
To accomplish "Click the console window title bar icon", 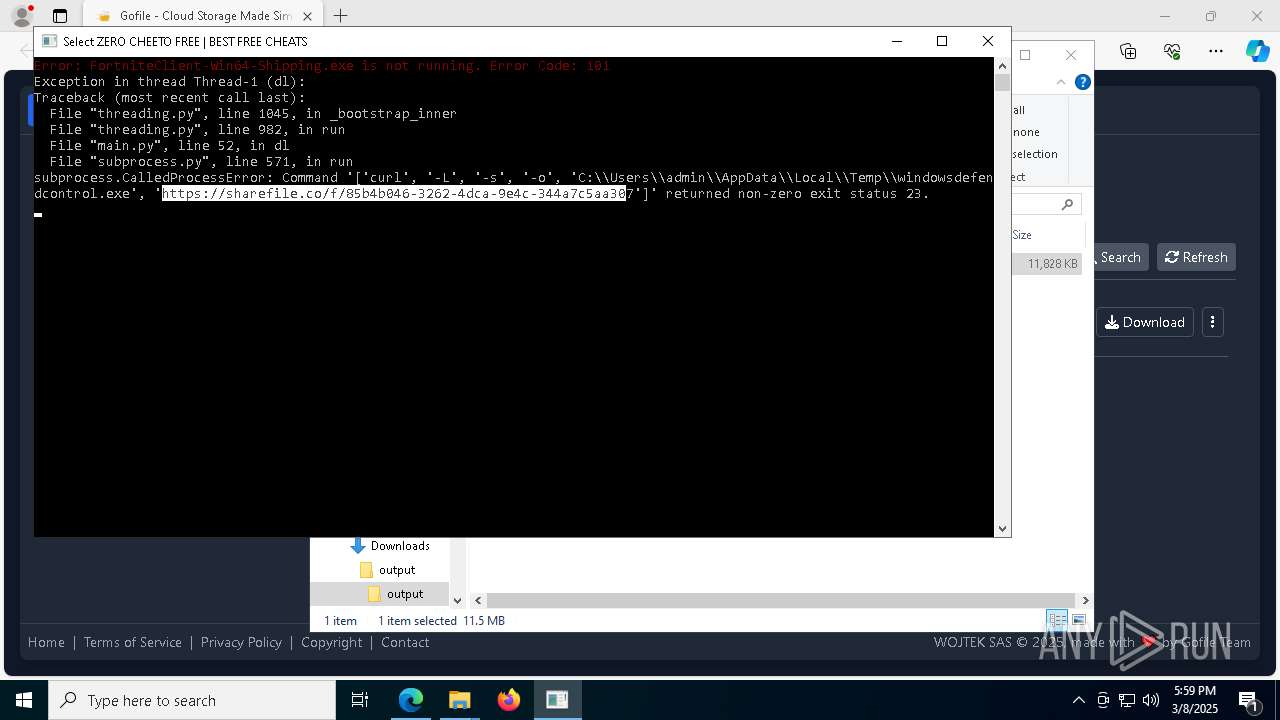I will [49, 41].
